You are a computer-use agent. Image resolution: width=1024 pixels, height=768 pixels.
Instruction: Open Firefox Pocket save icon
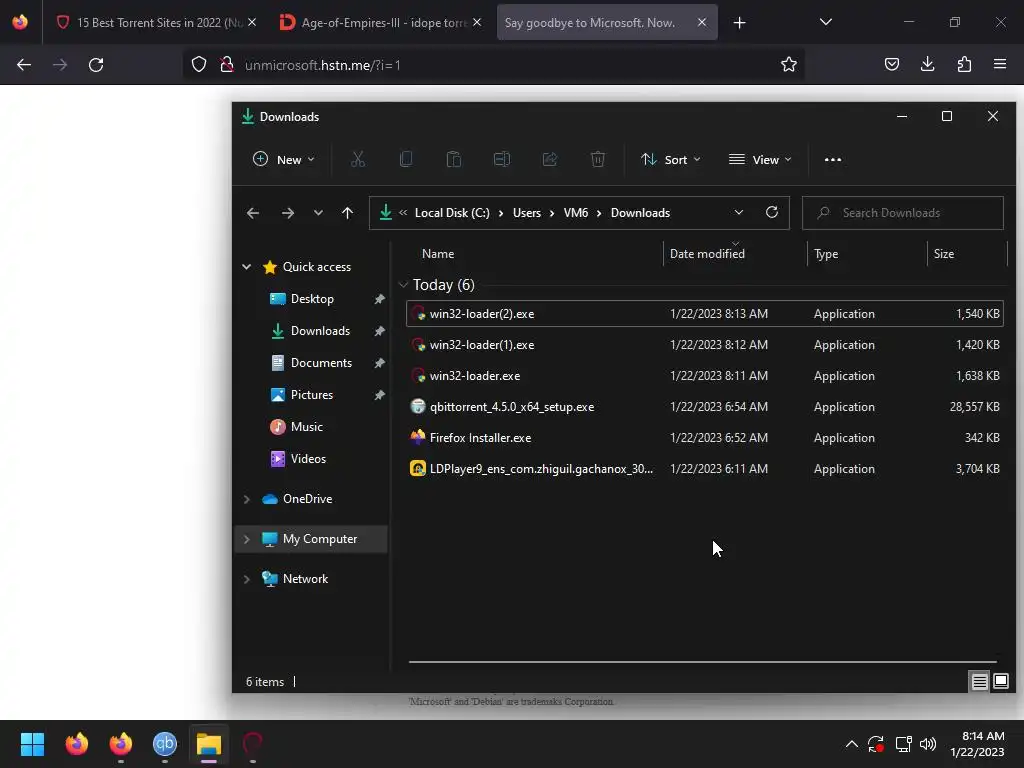891,64
